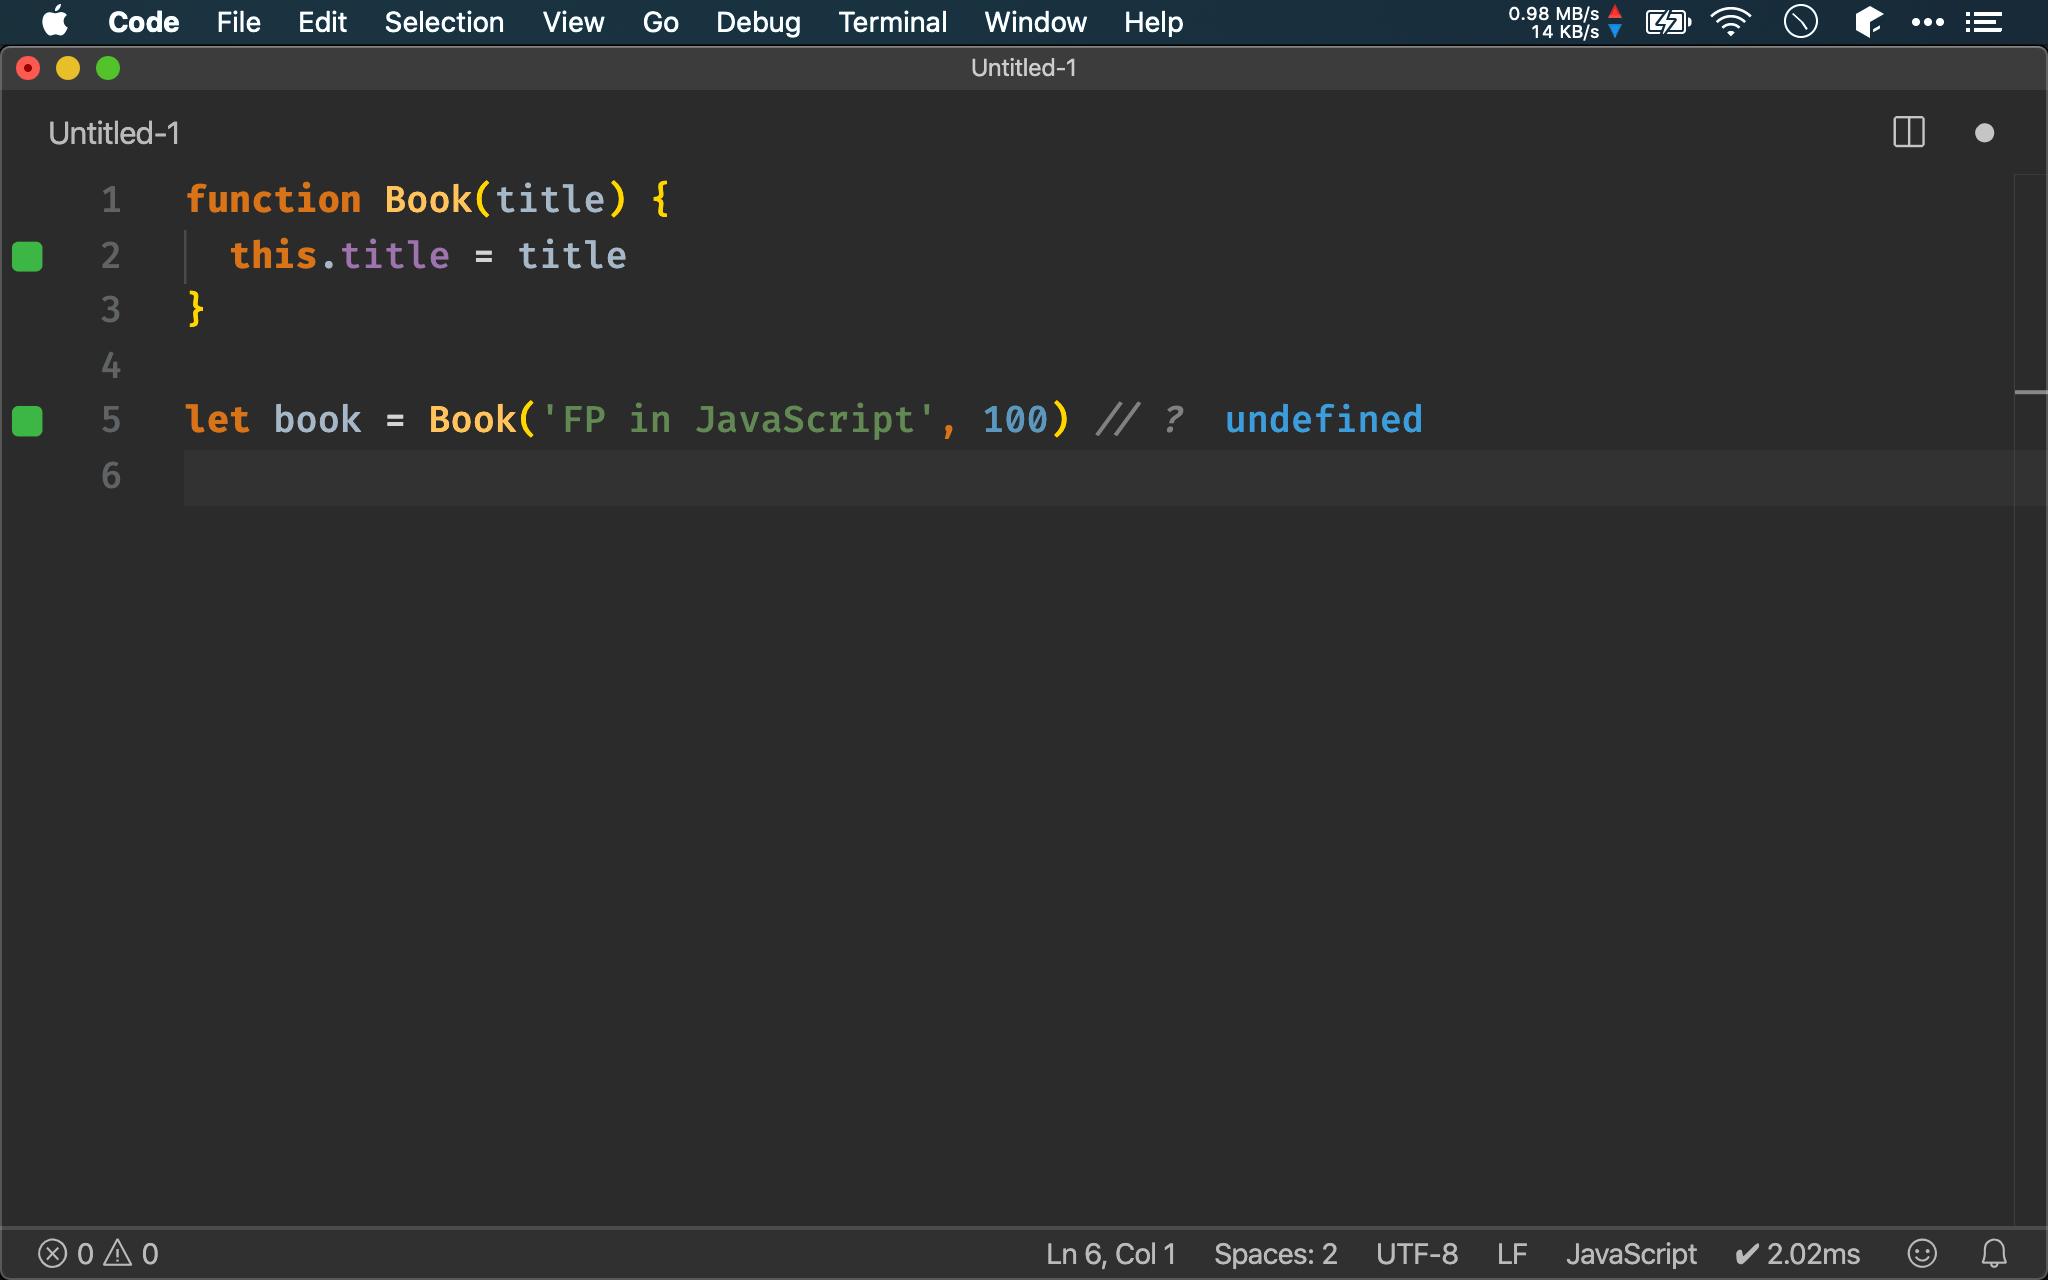This screenshot has width=2048, height=1280.
Task: Click the green coverage square on line 5
Action: (28, 421)
